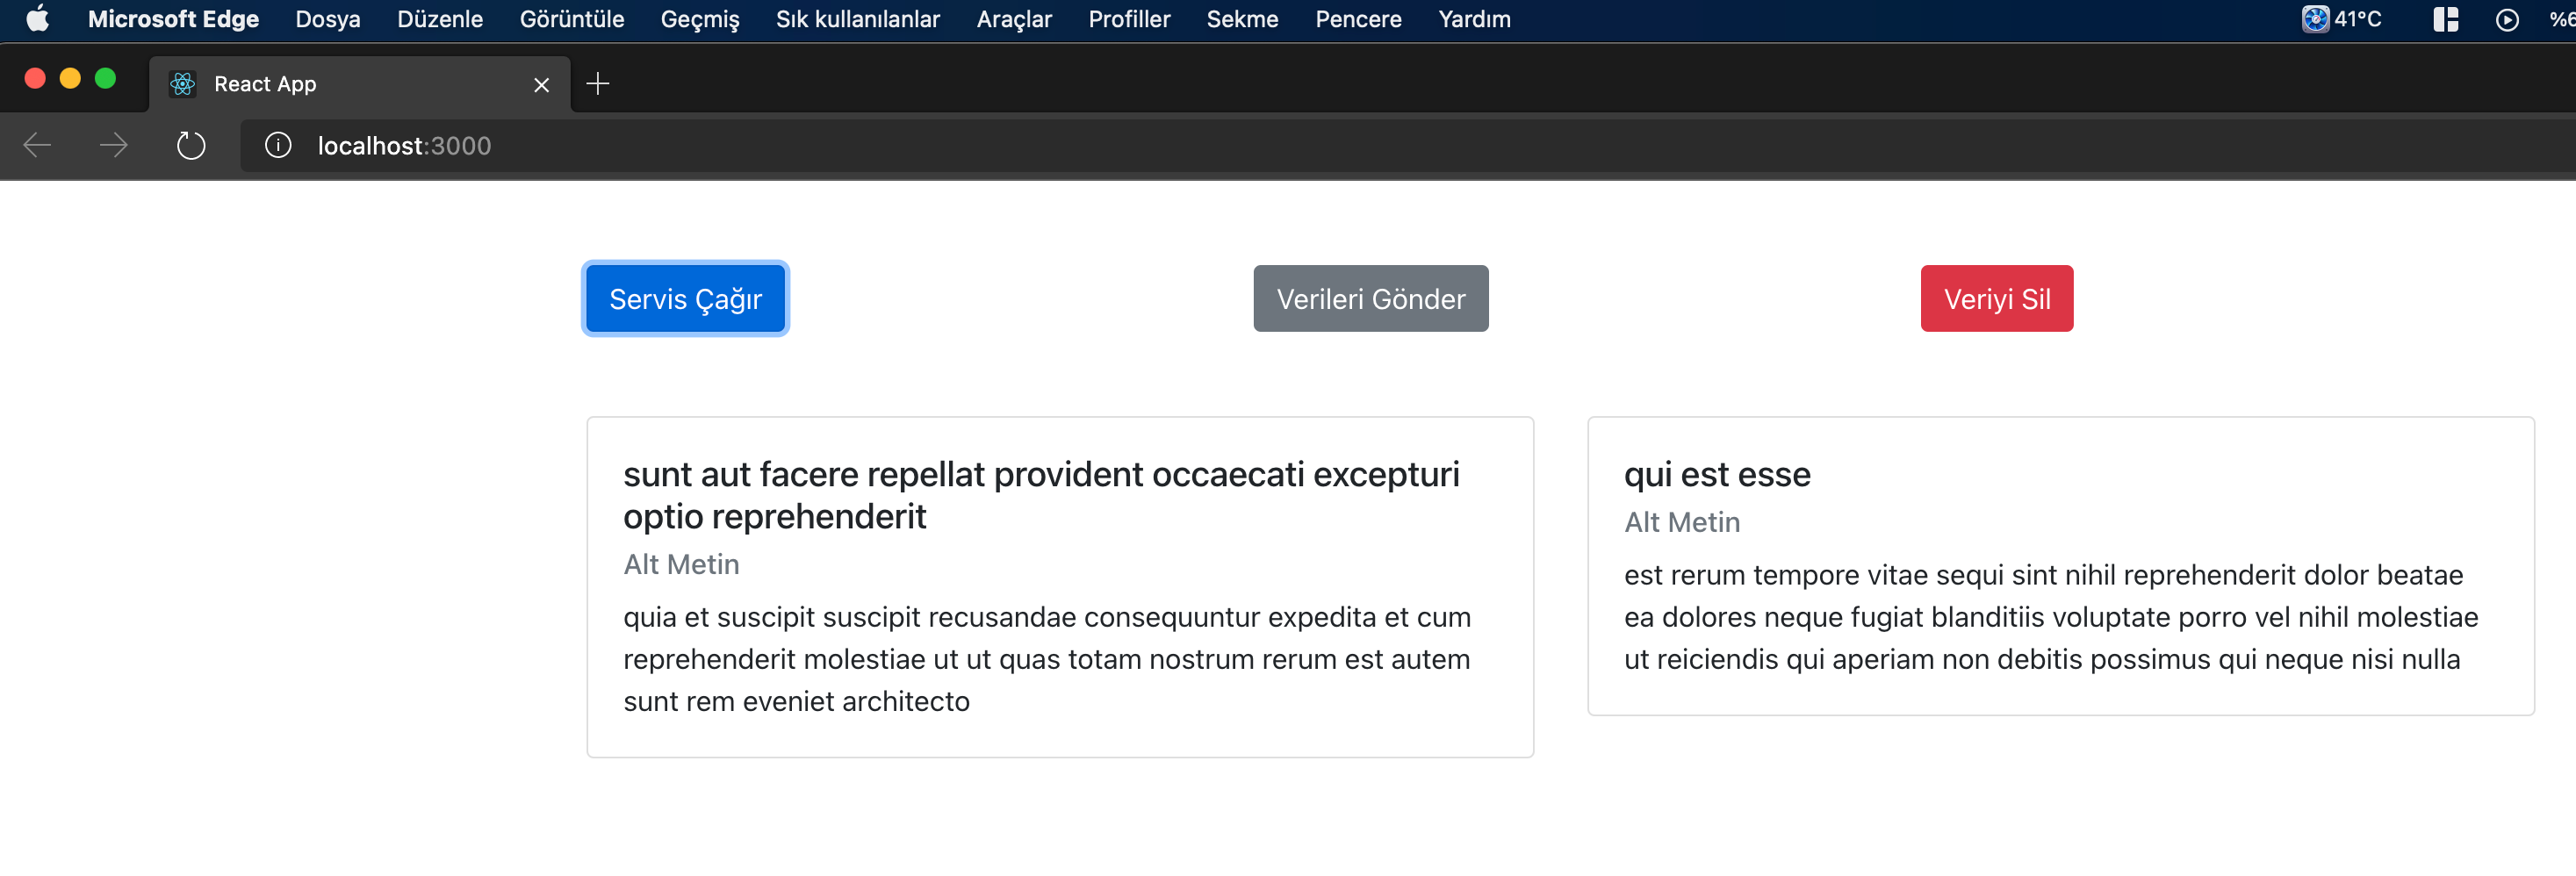Image resolution: width=2576 pixels, height=876 pixels.
Task: Open a new tab with plus icon
Action: click(x=598, y=84)
